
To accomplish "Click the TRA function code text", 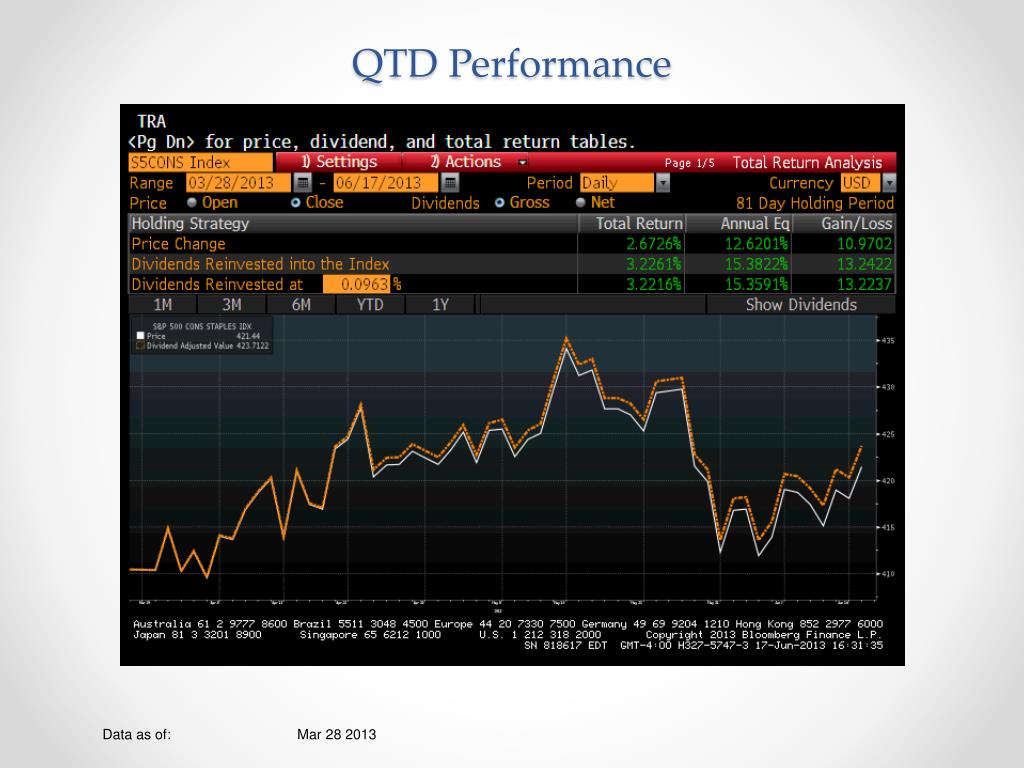I will (x=152, y=121).
